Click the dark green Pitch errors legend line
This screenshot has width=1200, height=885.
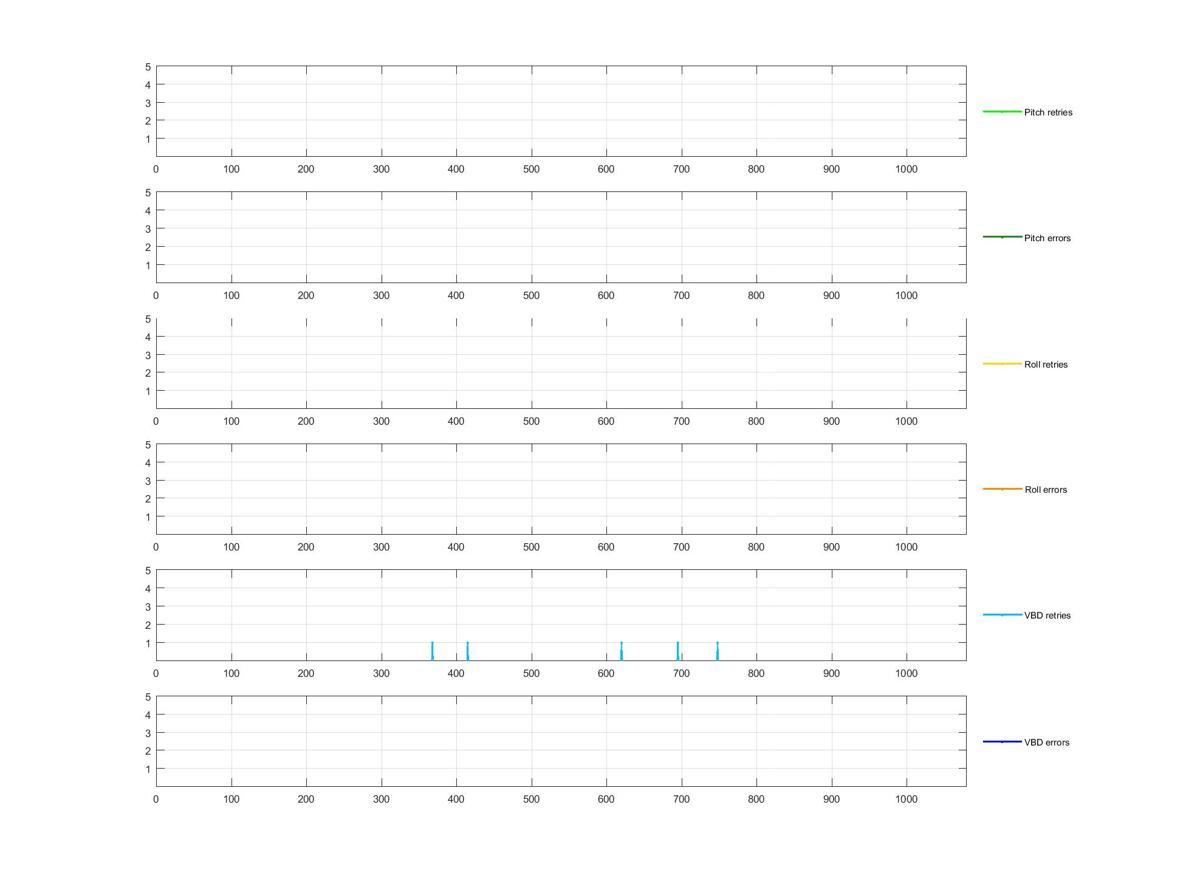(1002, 237)
